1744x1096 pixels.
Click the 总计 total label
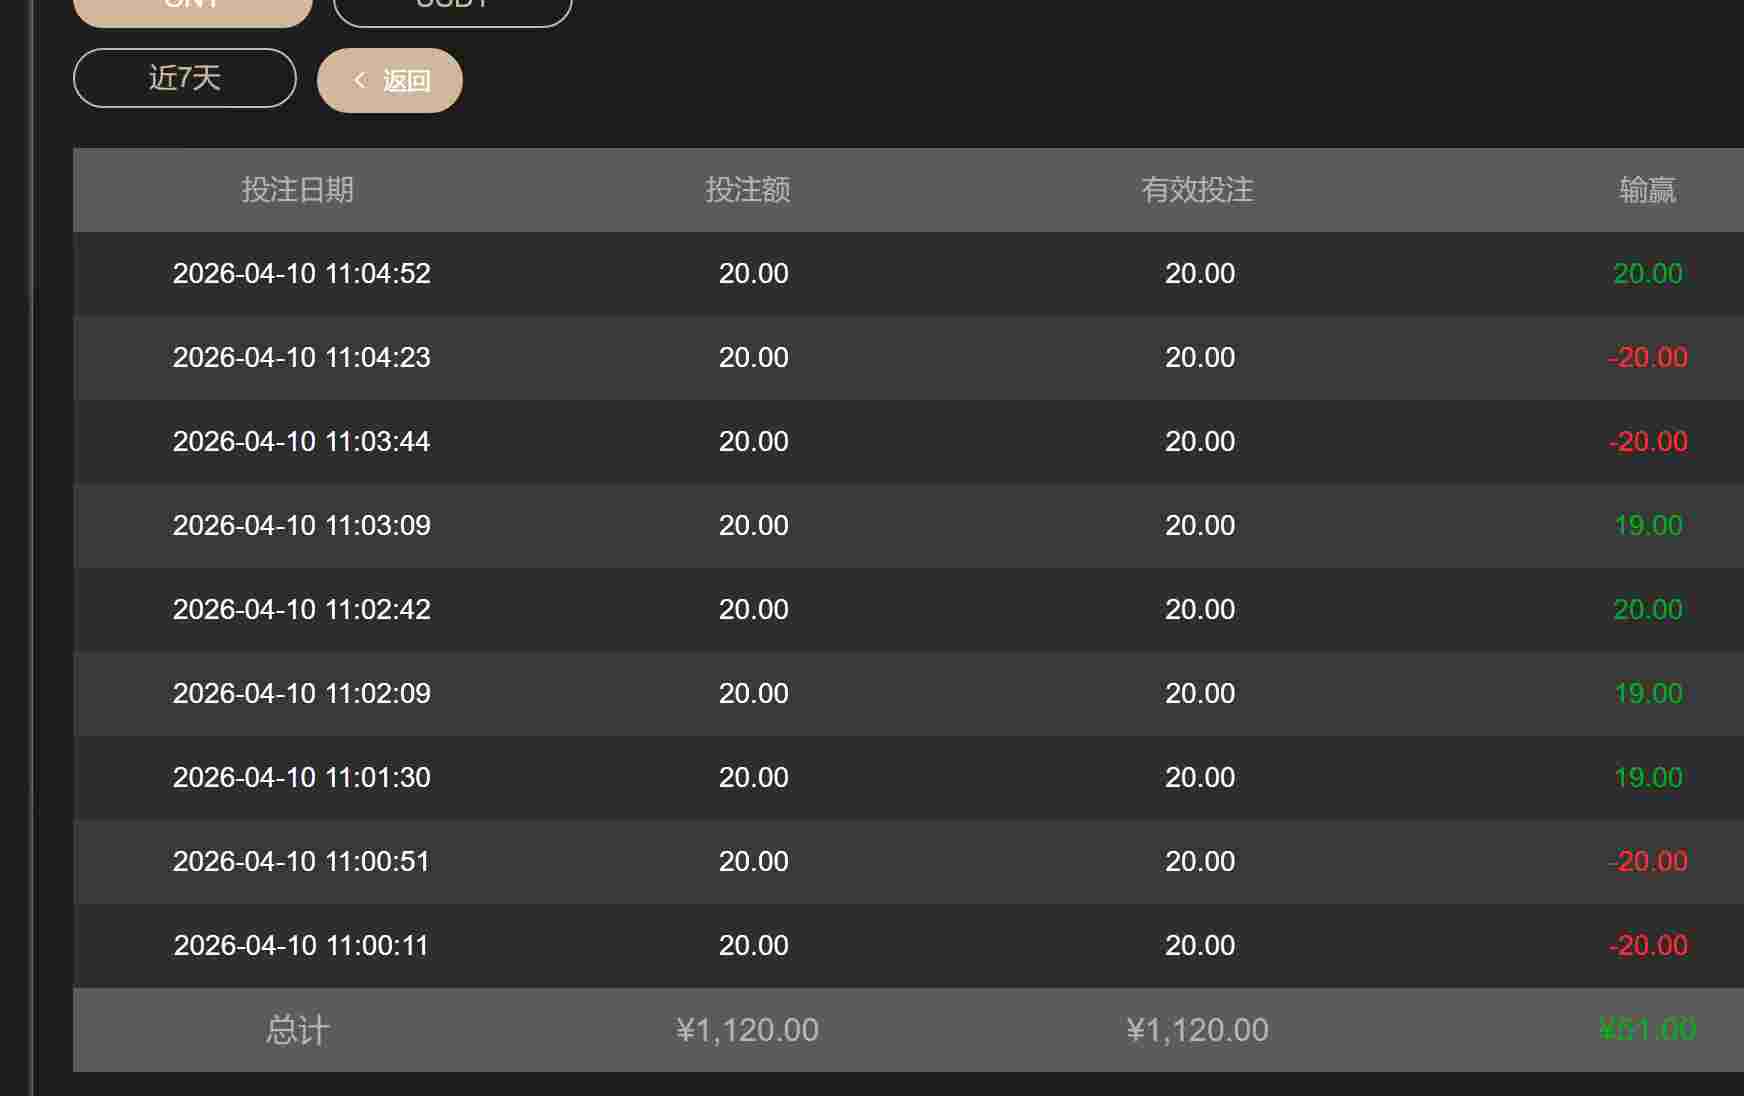pos(297,1030)
